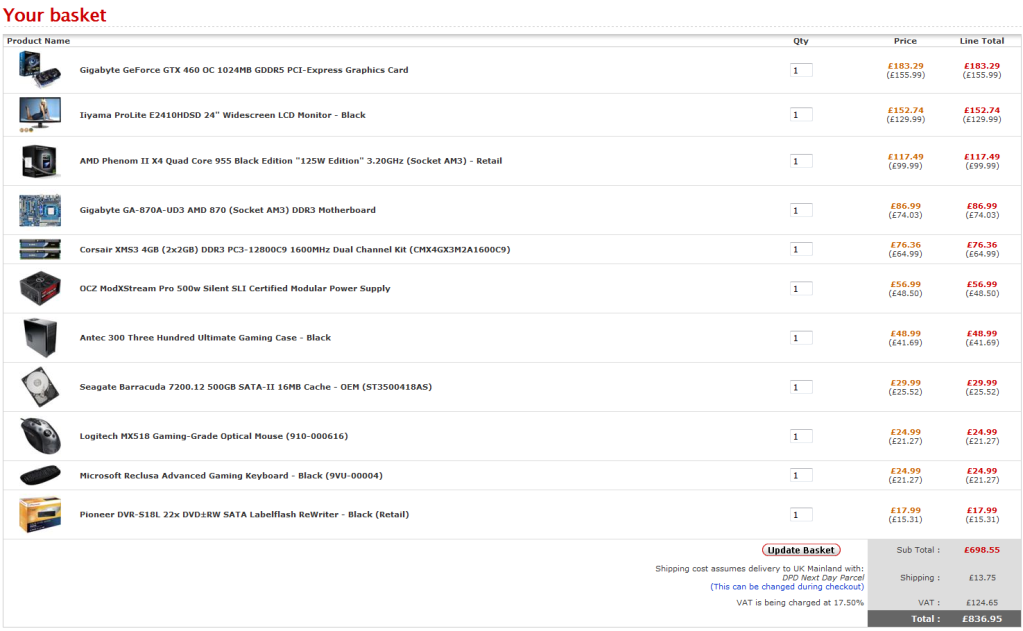Click the Antec 300 case thumbnail
The image size is (1023, 631).
[x=39, y=337]
